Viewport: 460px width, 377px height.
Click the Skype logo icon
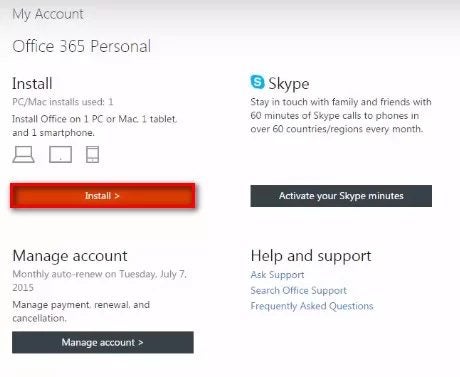click(257, 82)
